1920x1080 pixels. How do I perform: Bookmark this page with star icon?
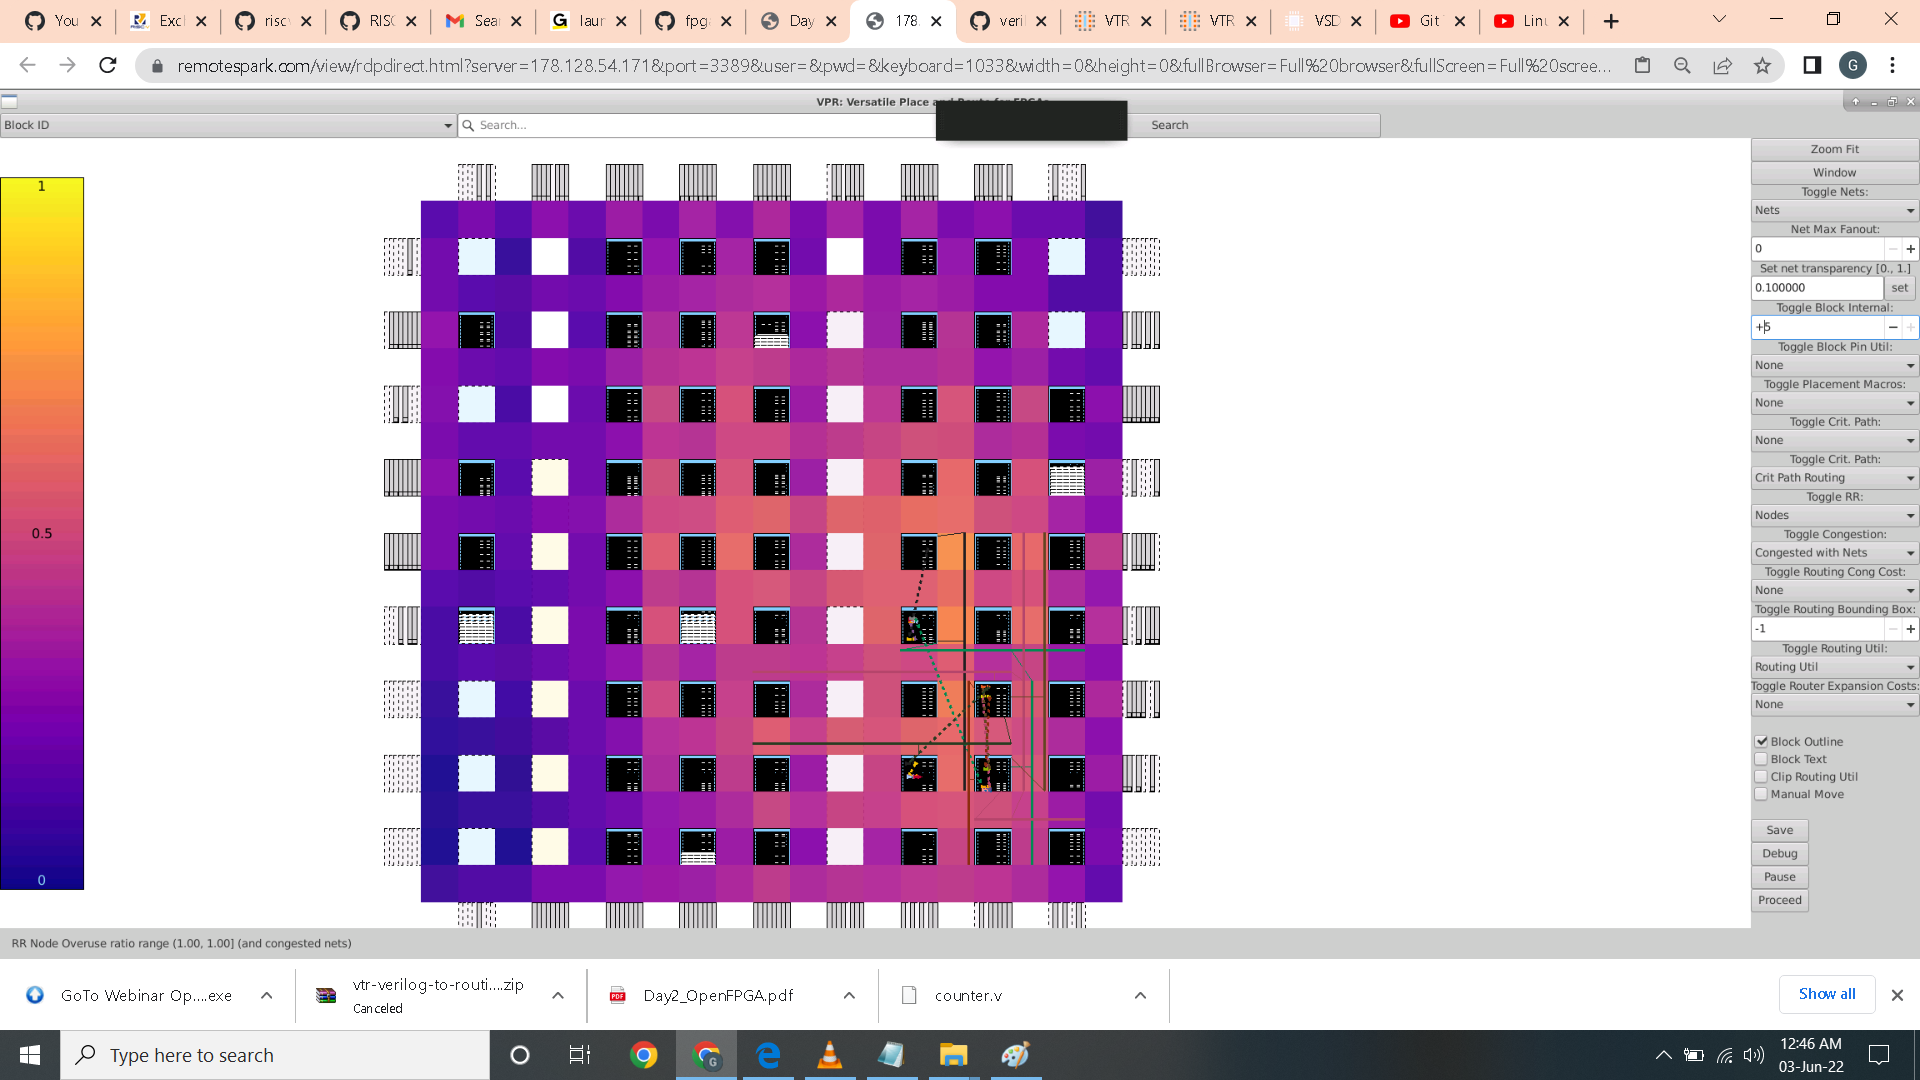pos(1762,66)
